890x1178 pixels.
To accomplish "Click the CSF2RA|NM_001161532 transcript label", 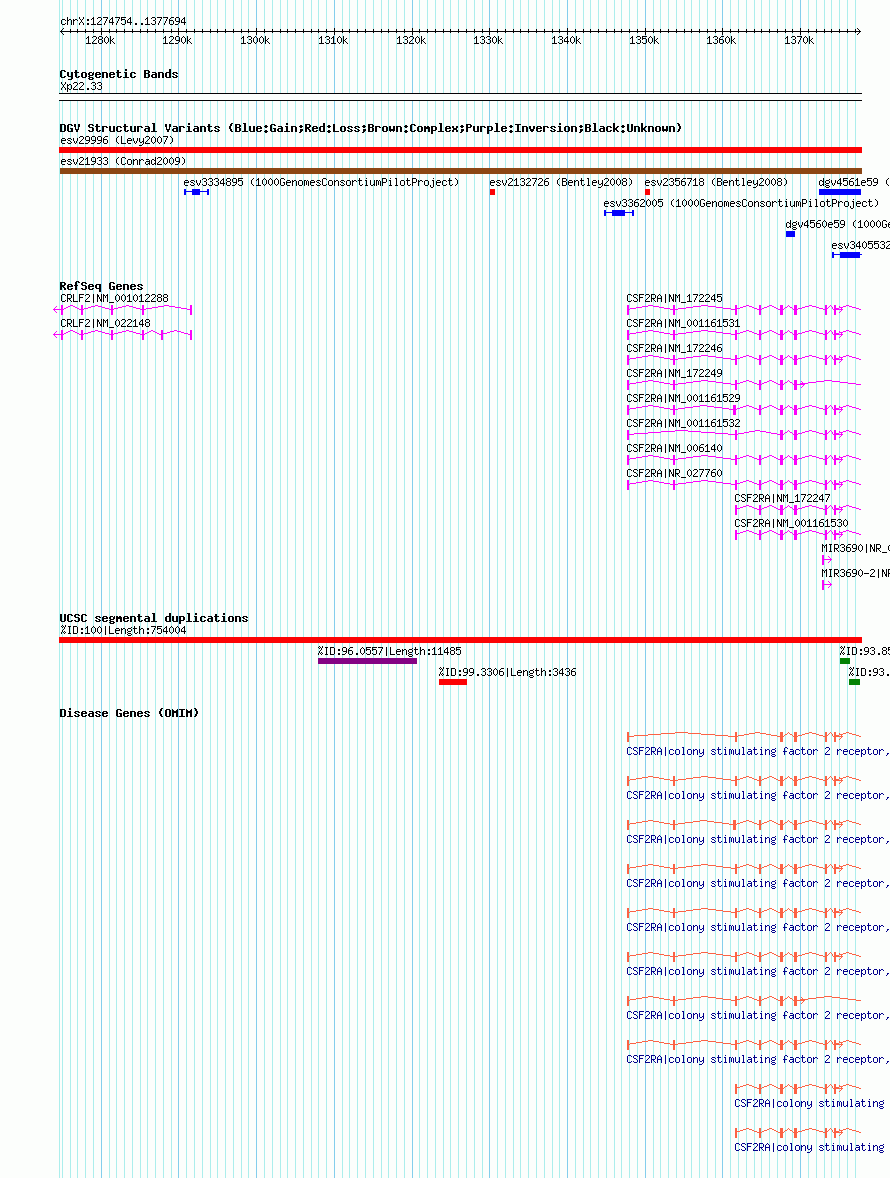I will (x=683, y=423).
